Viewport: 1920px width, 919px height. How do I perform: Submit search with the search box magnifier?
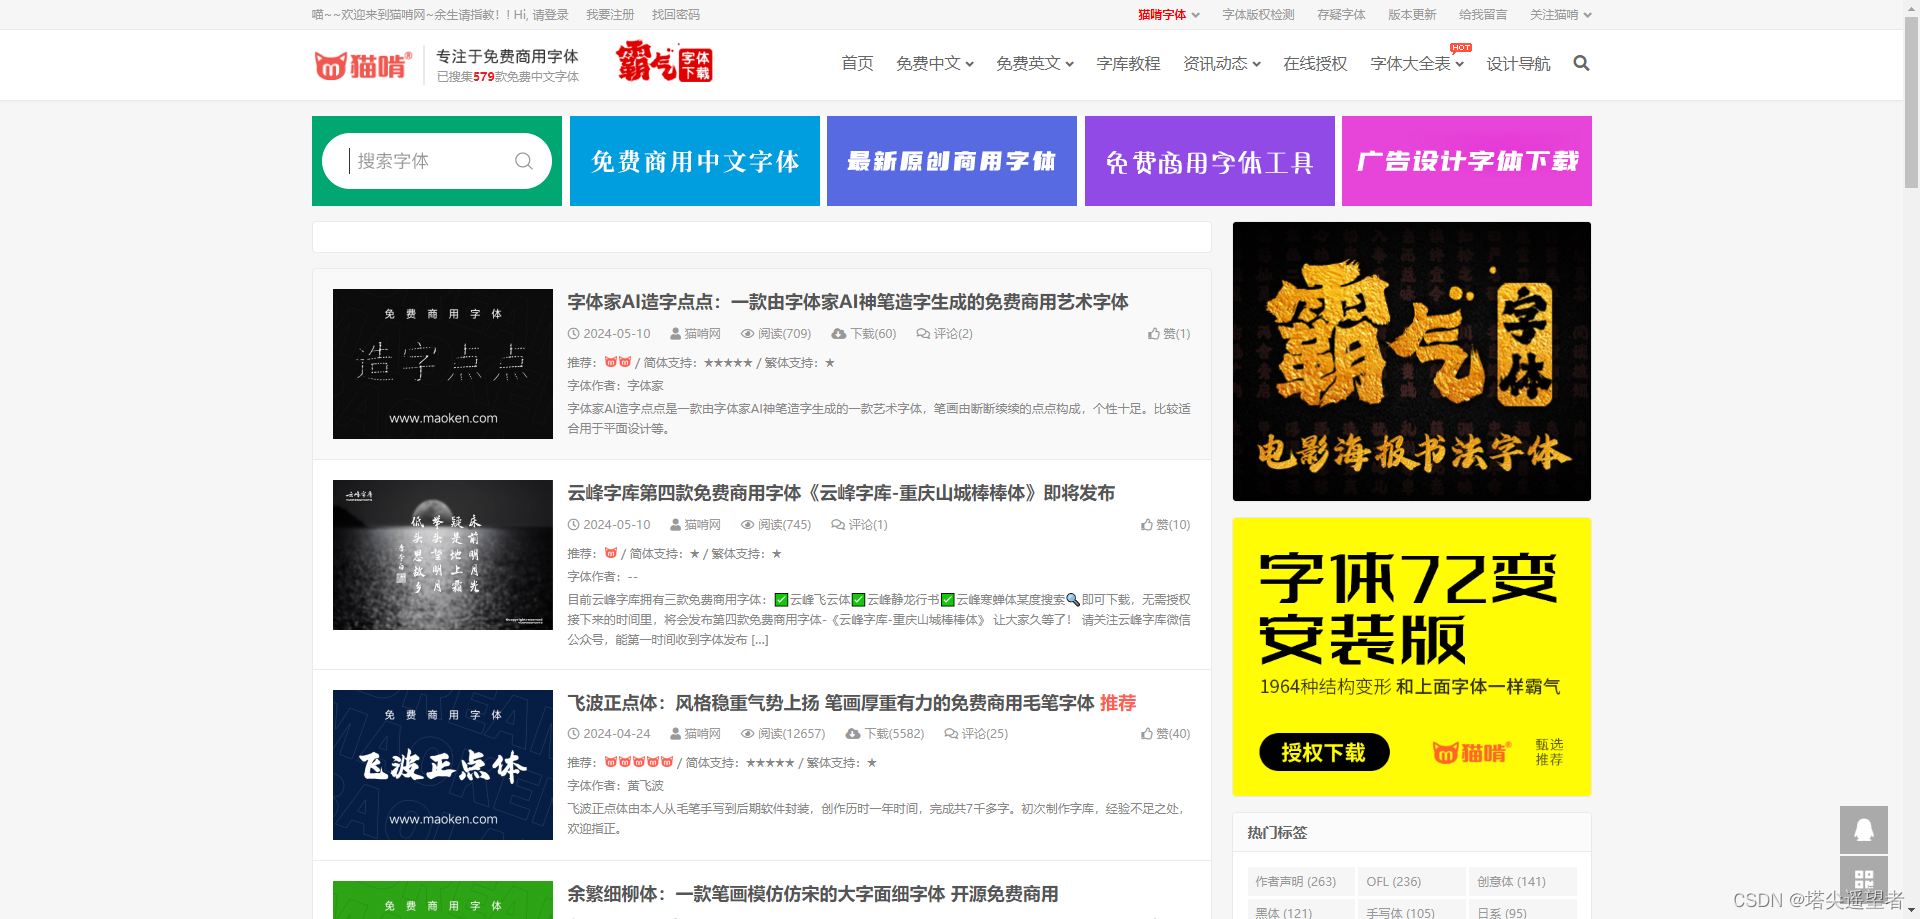point(524,161)
